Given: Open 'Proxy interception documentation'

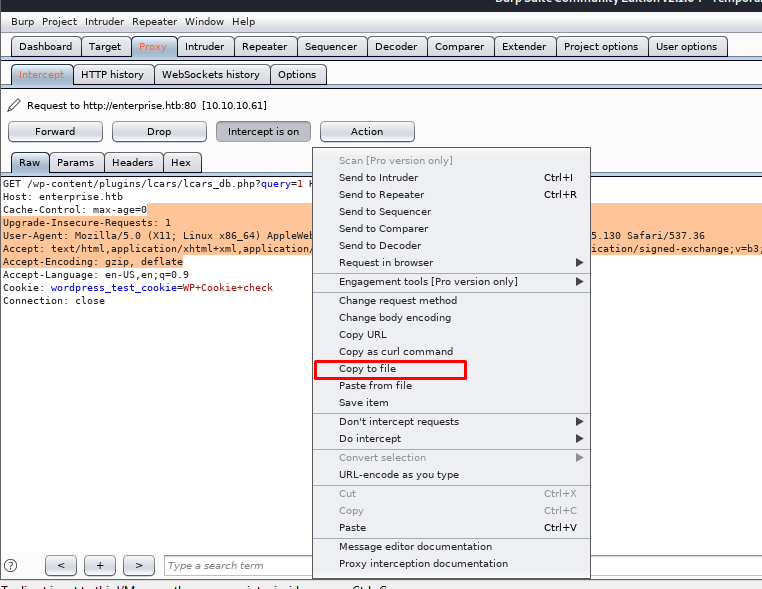Looking at the screenshot, I should pyautogui.click(x=451, y=563).
